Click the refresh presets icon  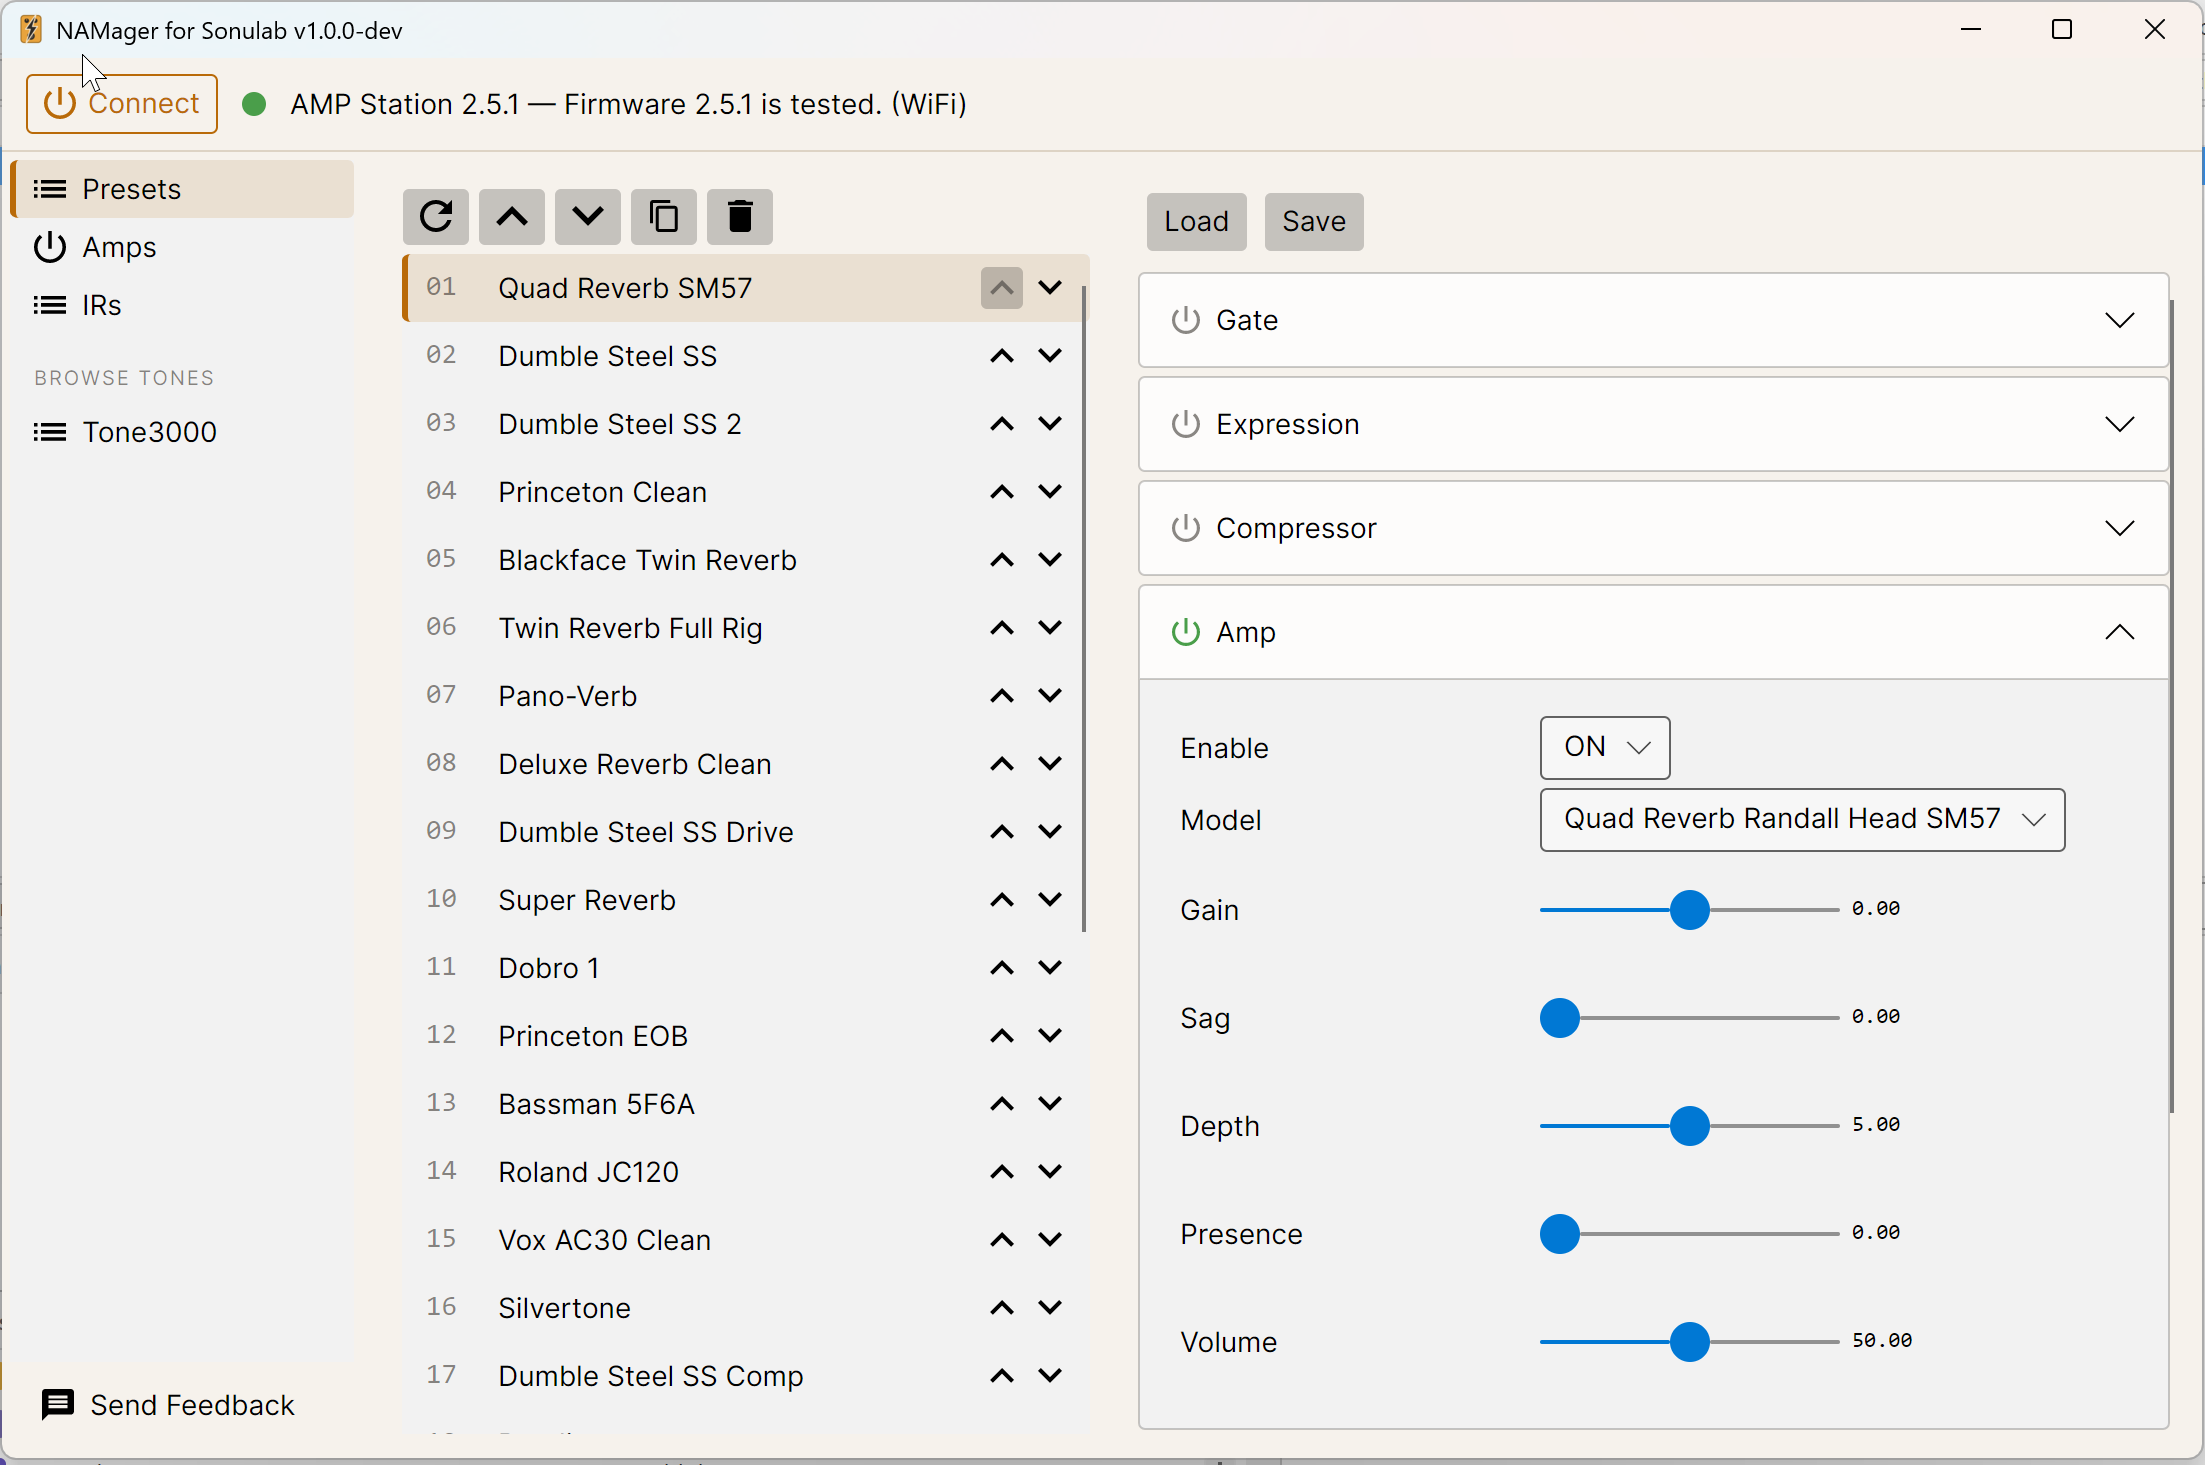point(436,217)
